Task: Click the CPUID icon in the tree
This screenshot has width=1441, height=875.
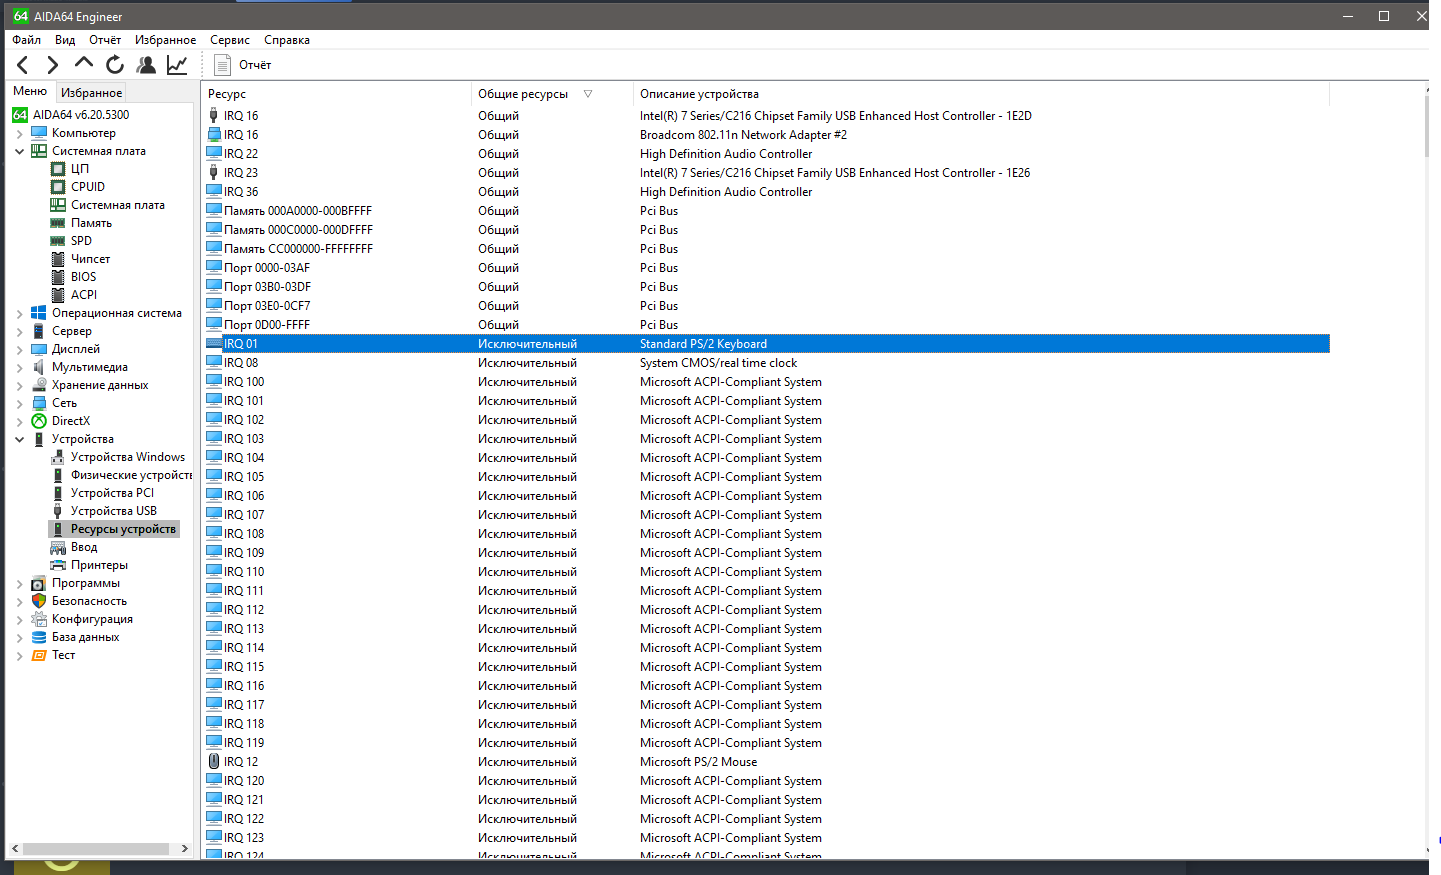Action: tap(58, 187)
